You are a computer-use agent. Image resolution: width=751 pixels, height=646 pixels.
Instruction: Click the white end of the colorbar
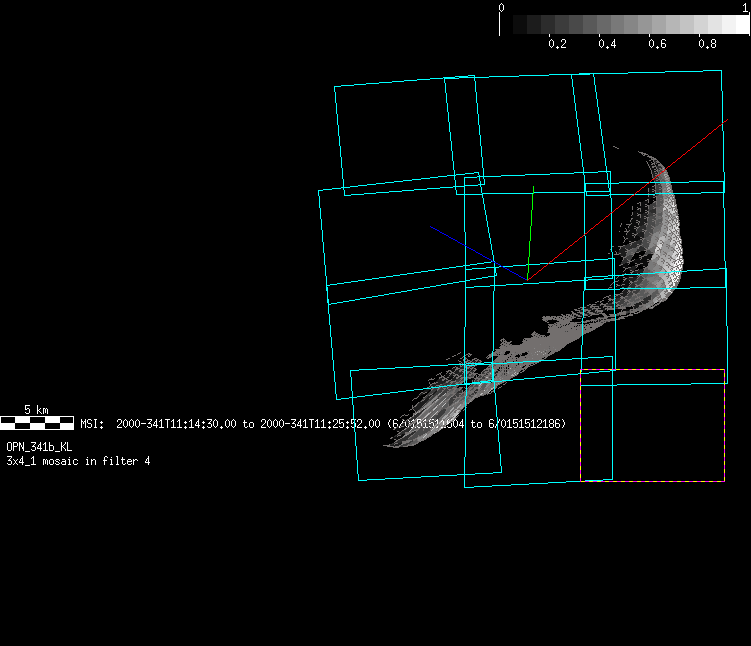740,25
